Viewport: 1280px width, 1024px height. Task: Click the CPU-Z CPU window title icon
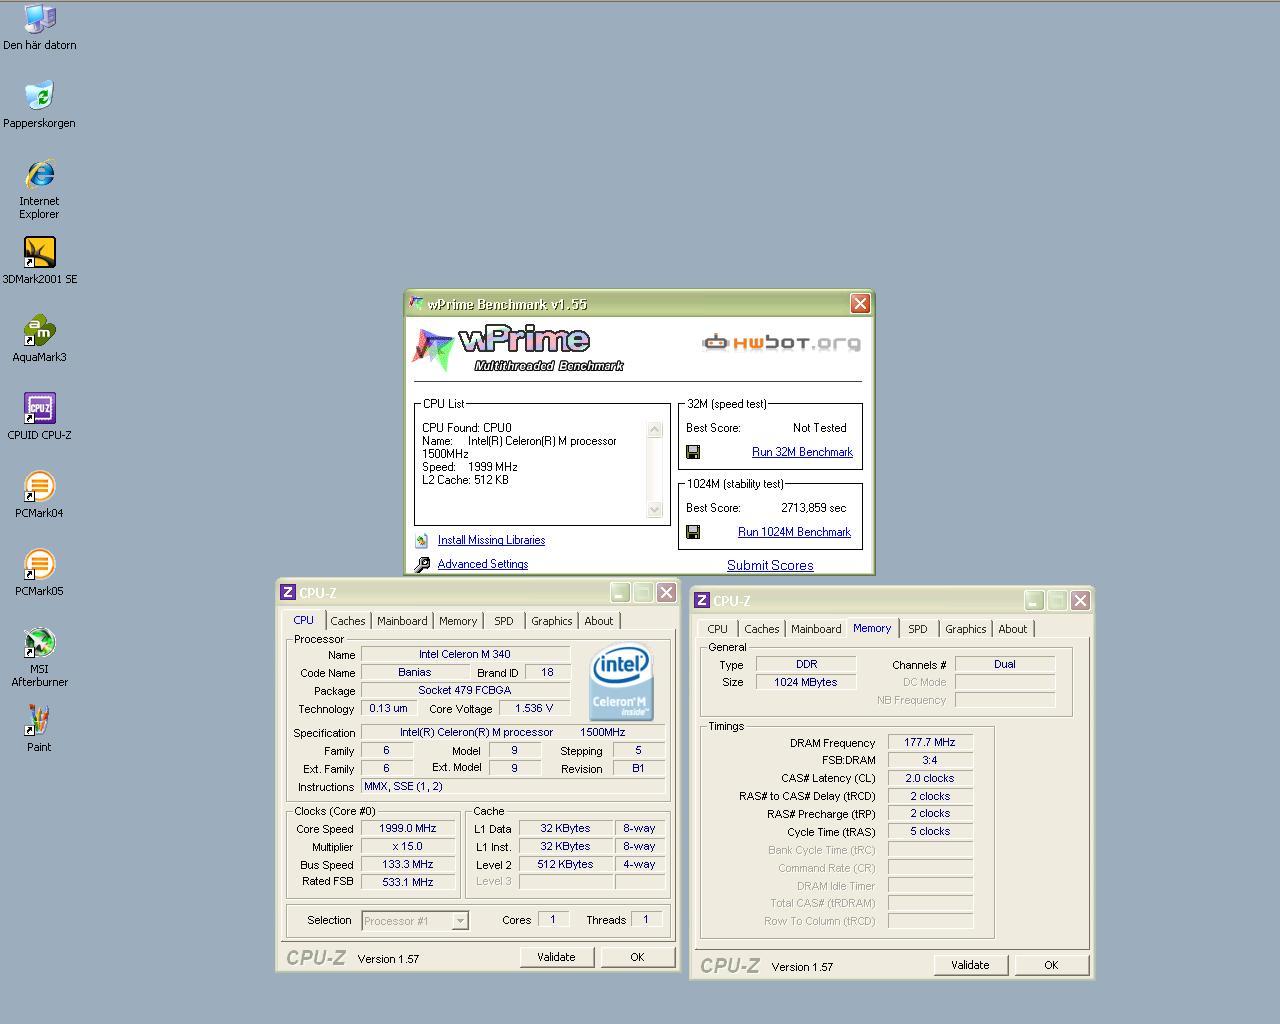(x=288, y=592)
